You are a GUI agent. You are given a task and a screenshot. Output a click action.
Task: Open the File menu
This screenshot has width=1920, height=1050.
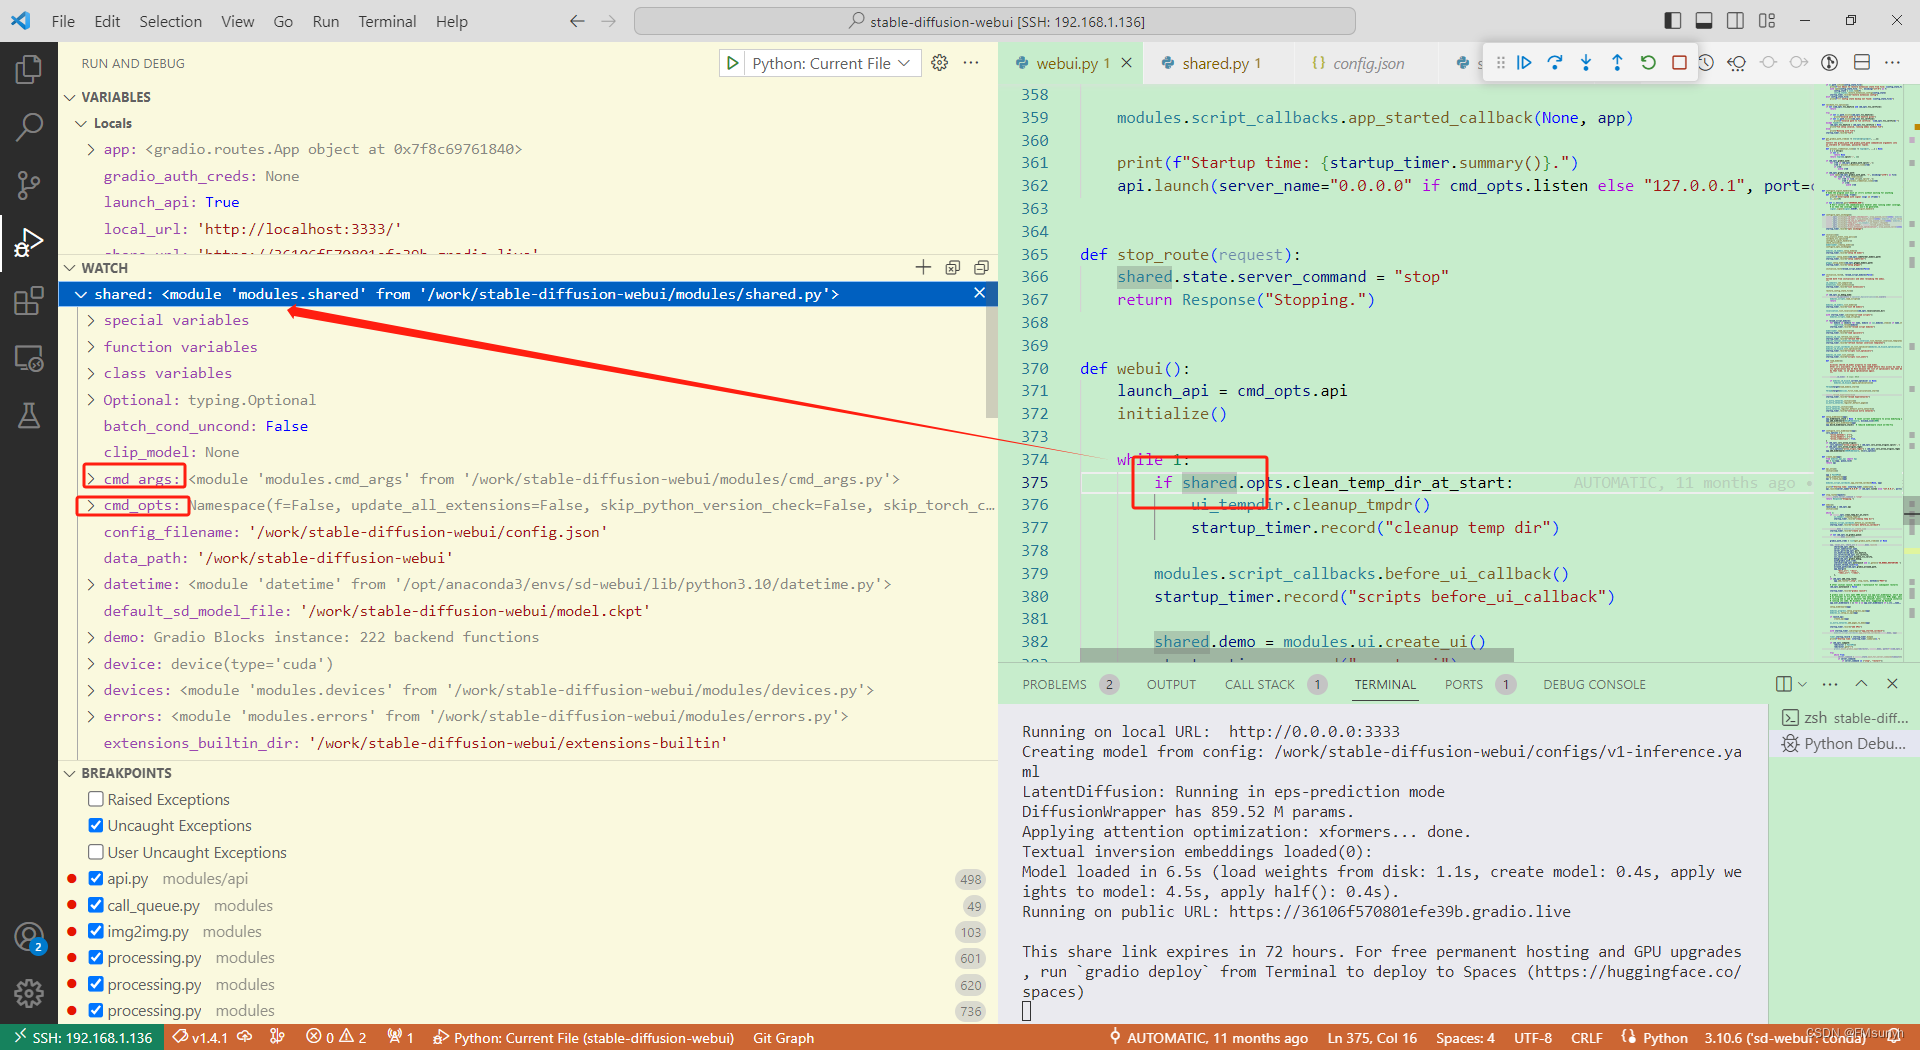pyautogui.click(x=63, y=21)
